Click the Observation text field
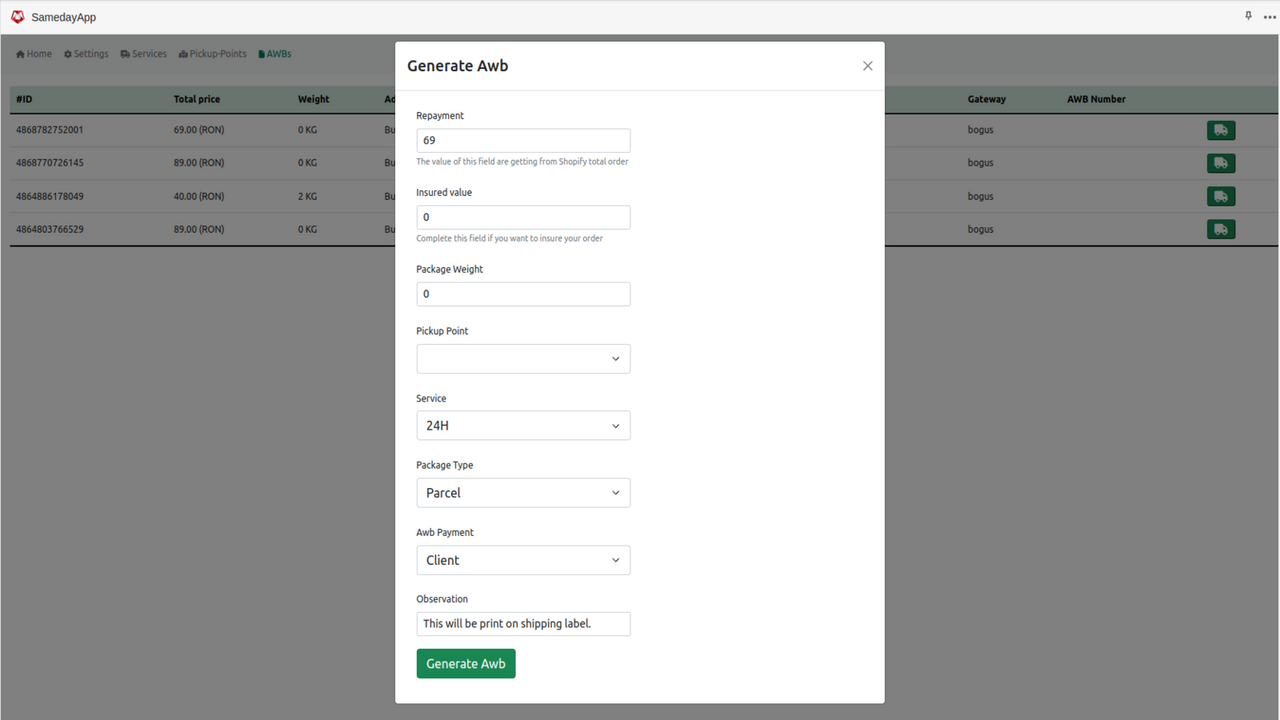 click(x=523, y=623)
